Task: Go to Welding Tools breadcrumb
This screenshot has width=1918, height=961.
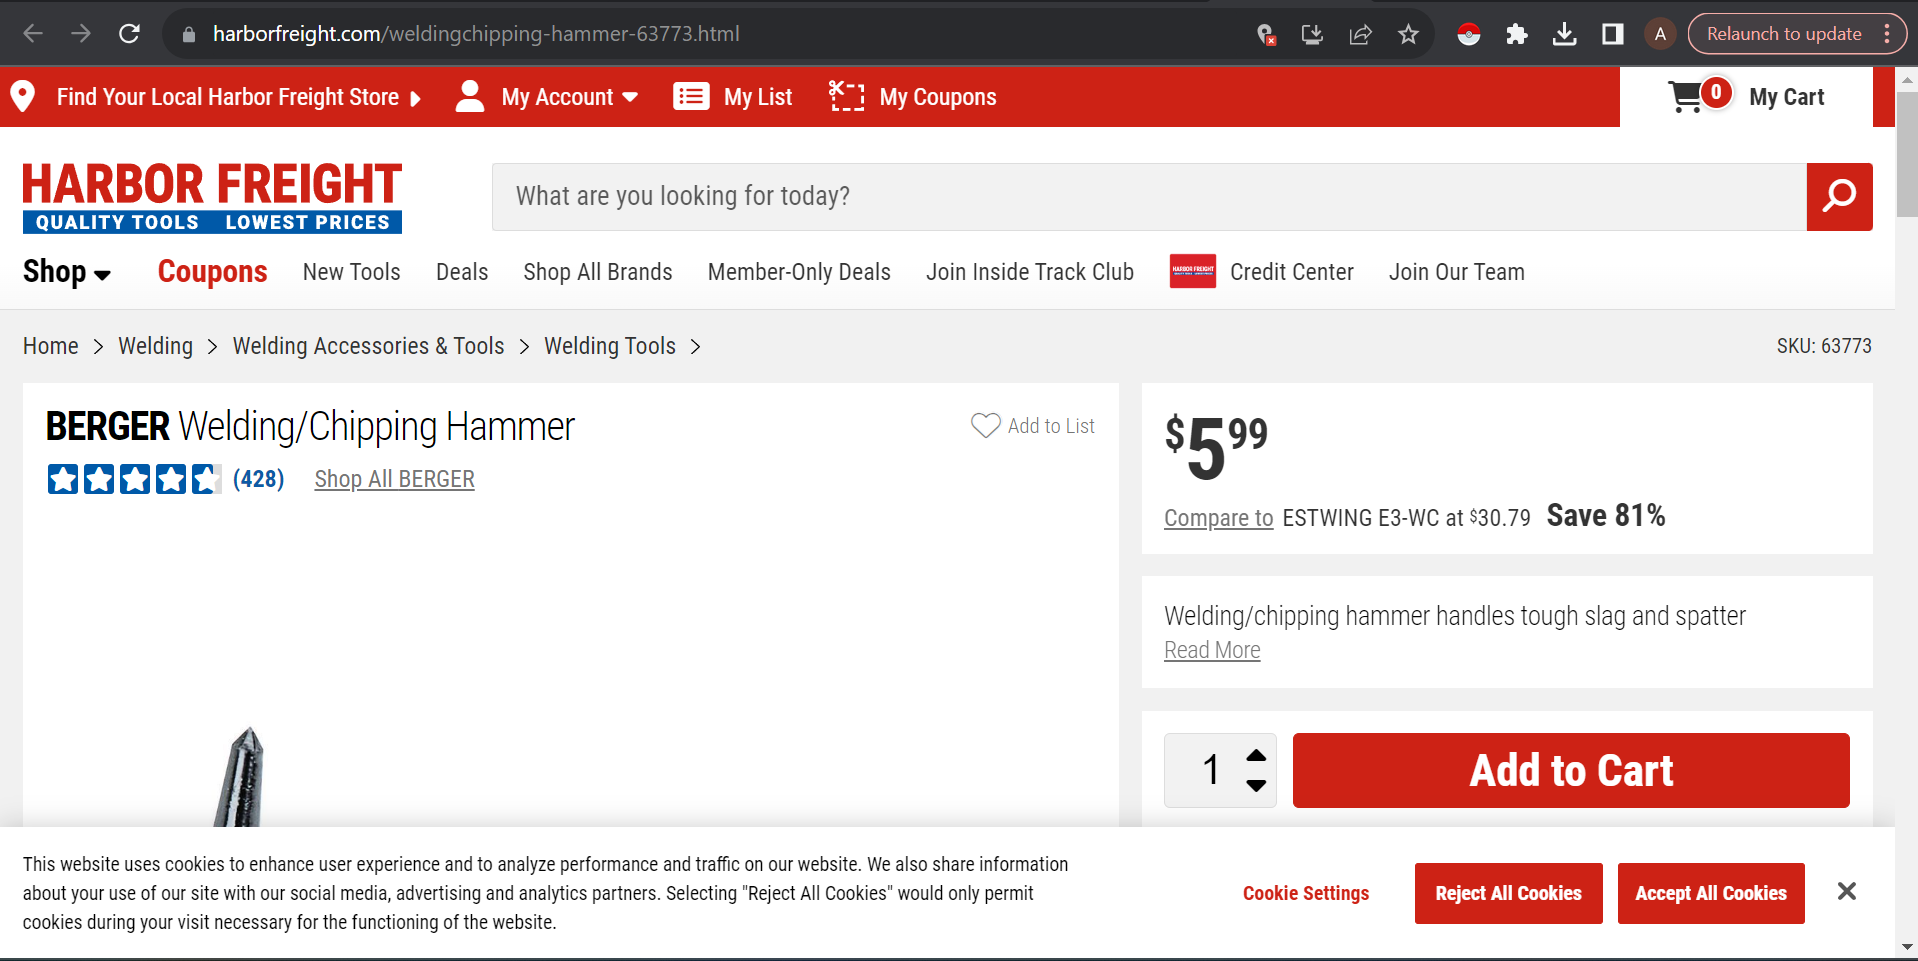Action: coord(610,346)
